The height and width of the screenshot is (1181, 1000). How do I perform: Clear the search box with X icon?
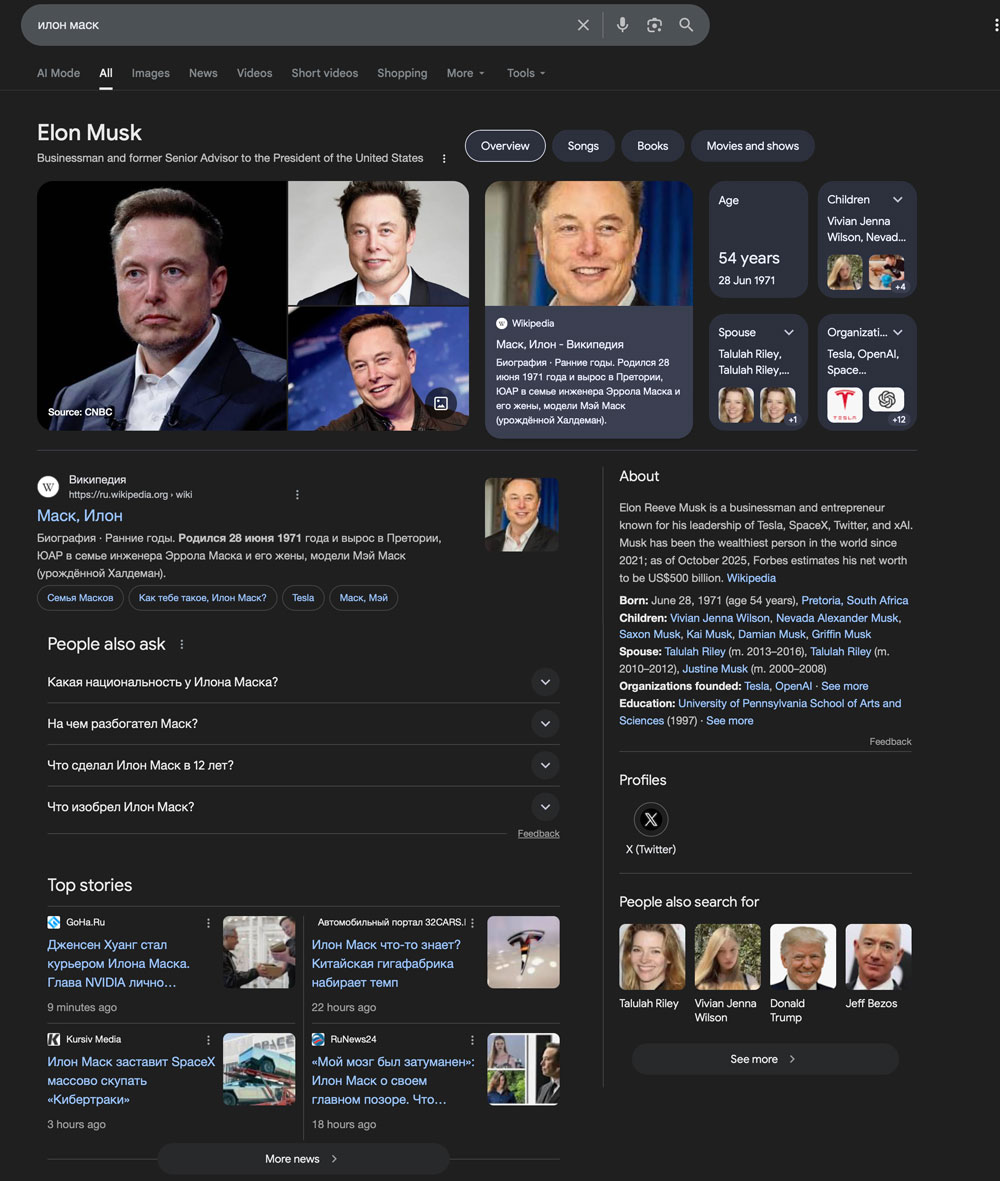(583, 25)
